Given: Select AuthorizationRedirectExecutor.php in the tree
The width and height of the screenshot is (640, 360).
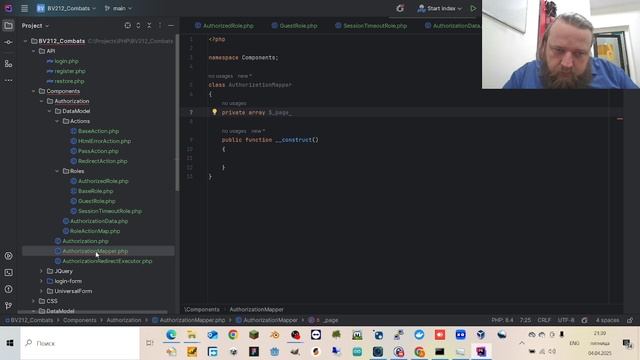Looking at the screenshot, I should (107, 261).
